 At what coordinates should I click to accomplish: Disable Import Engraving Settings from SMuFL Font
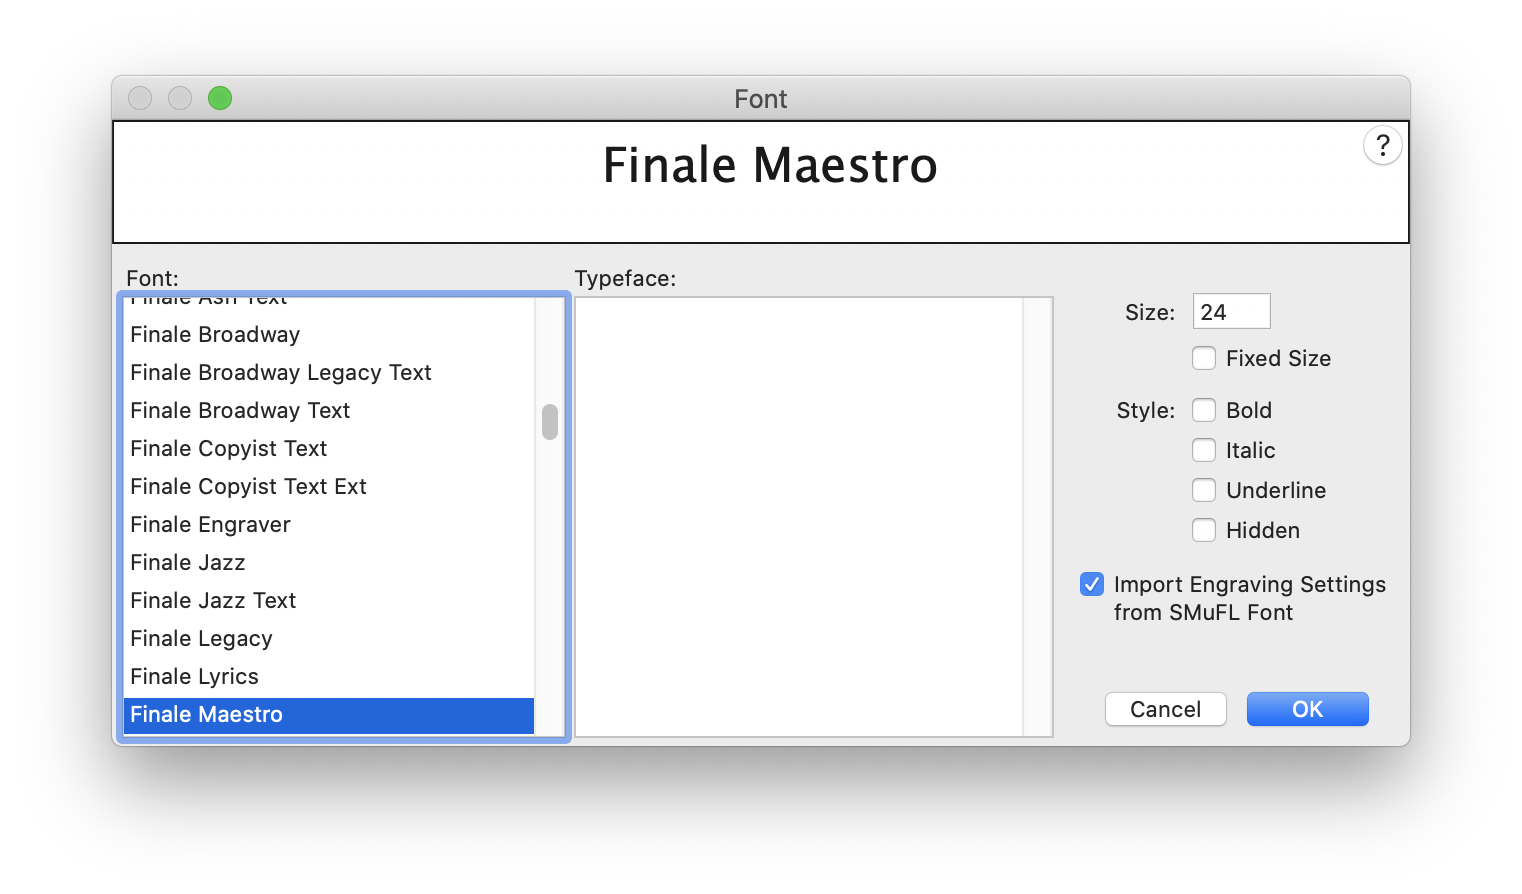pos(1091,584)
